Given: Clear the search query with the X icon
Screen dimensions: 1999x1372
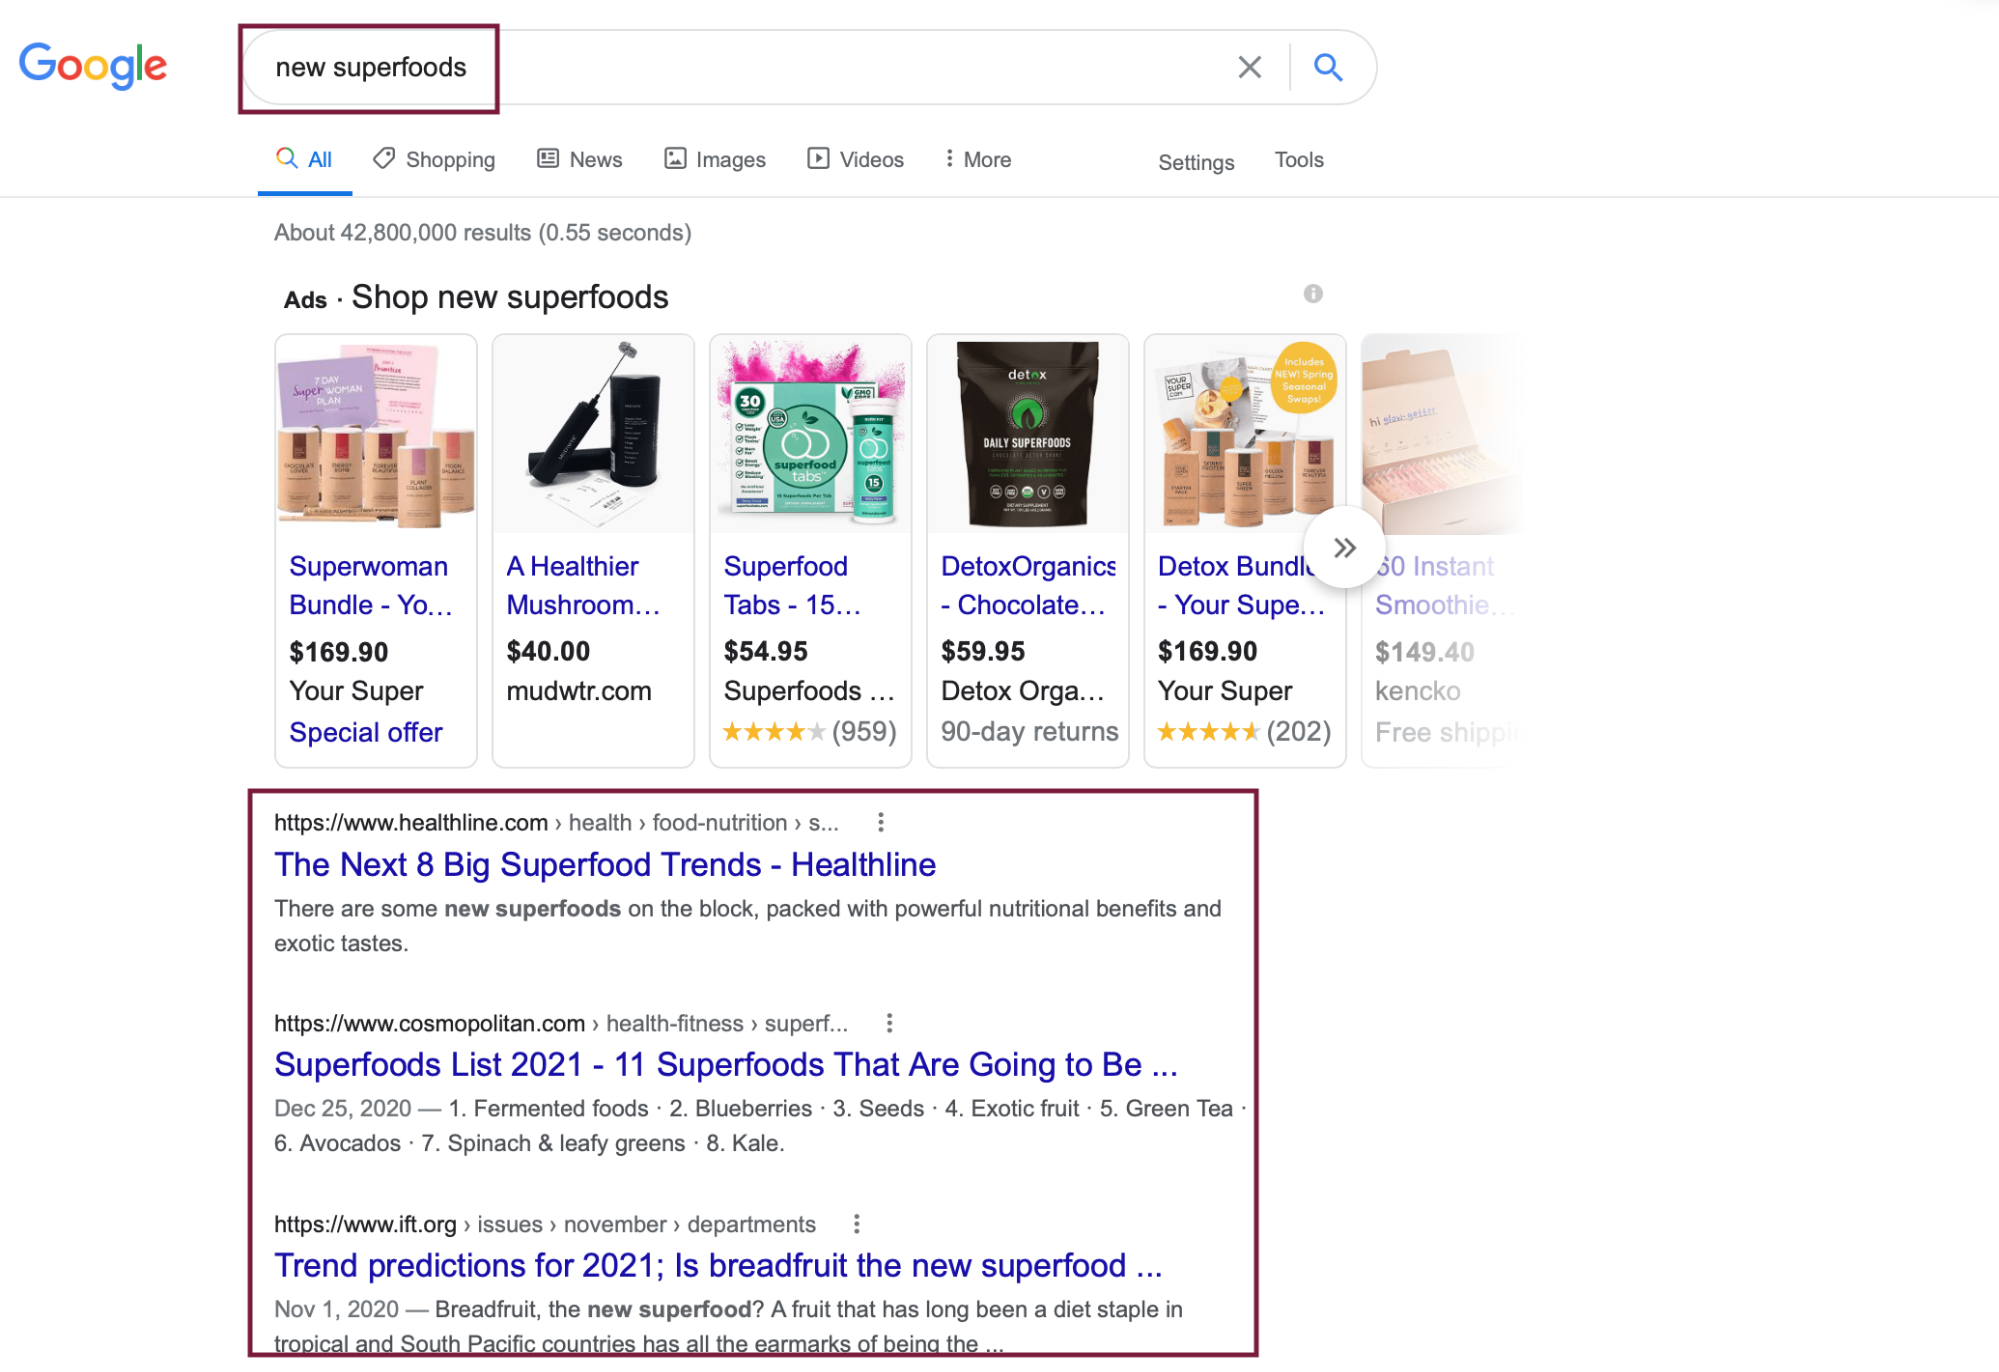Looking at the screenshot, I should point(1248,67).
